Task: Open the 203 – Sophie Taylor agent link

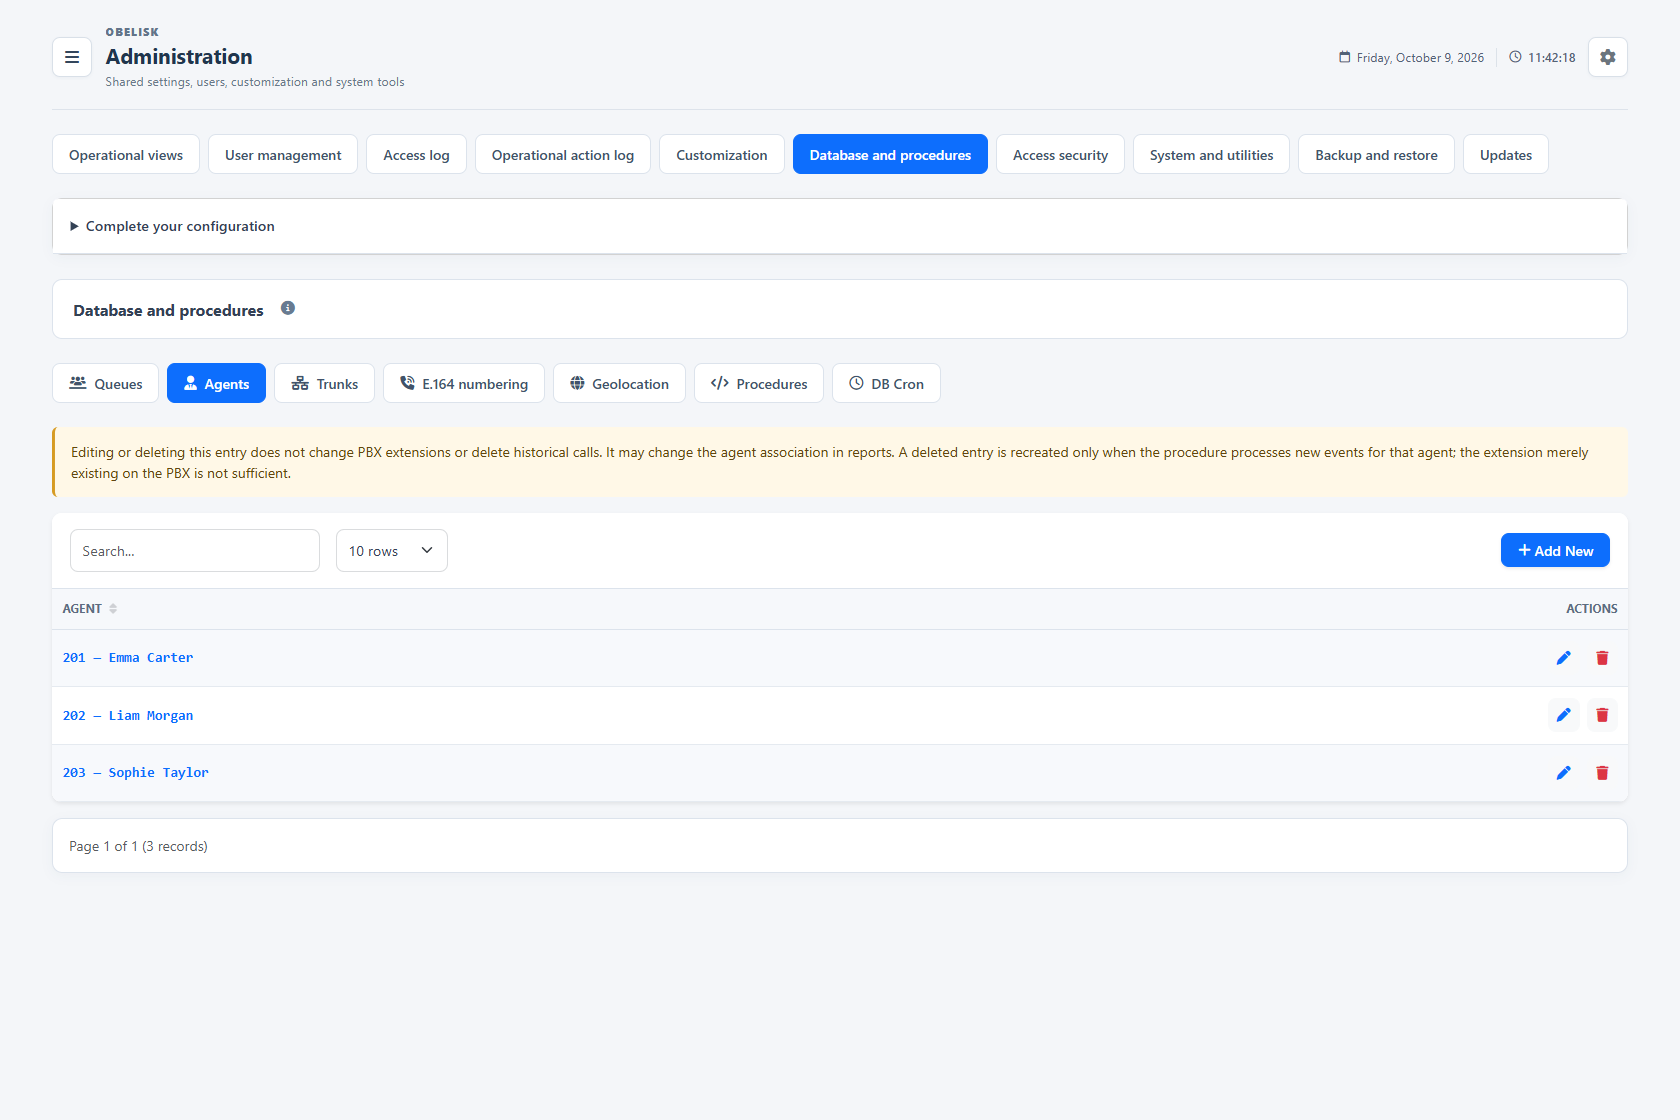Action: point(136,773)
